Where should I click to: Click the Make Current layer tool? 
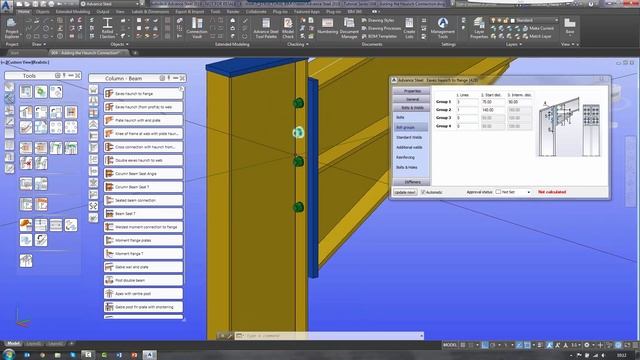(x=538, y=28)
